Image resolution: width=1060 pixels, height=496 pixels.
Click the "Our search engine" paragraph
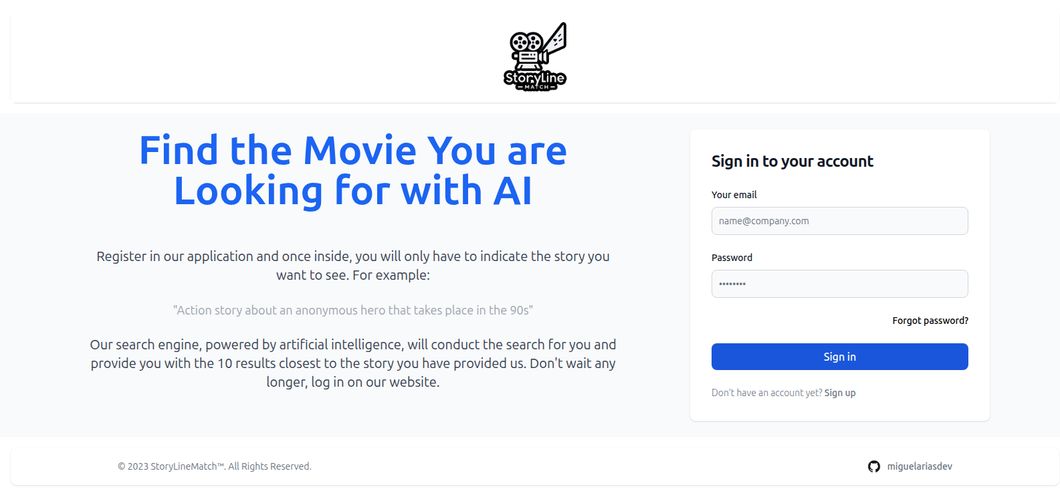(x=353, y=363)
